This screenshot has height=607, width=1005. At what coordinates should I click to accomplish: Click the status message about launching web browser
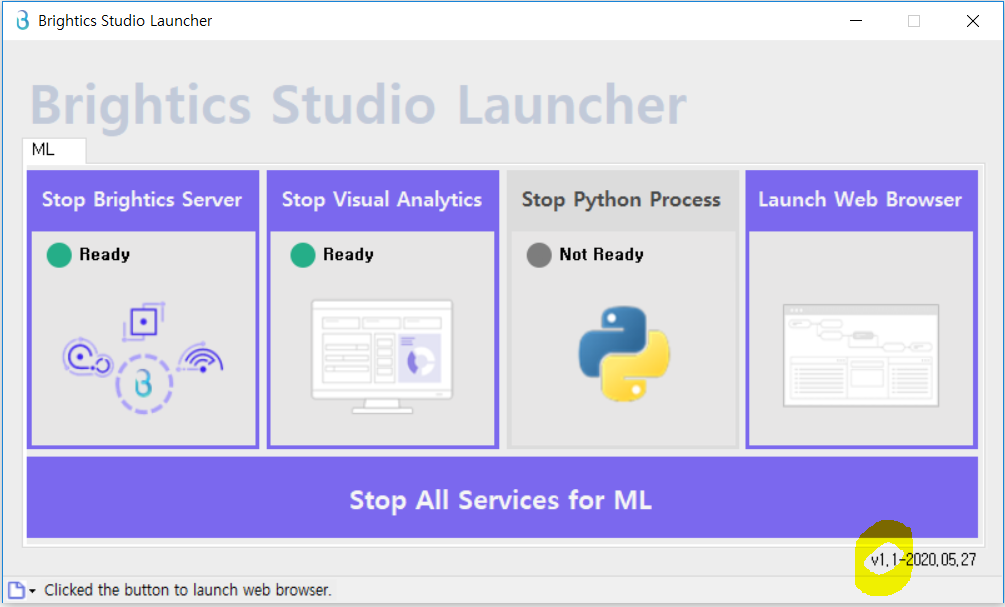(188, 590)
